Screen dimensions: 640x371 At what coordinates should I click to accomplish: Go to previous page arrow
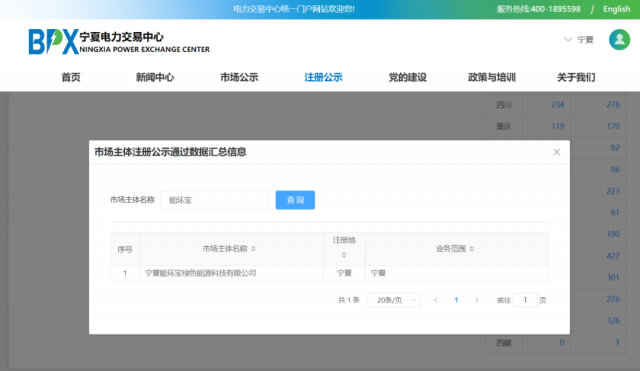[x=436, y=300]
